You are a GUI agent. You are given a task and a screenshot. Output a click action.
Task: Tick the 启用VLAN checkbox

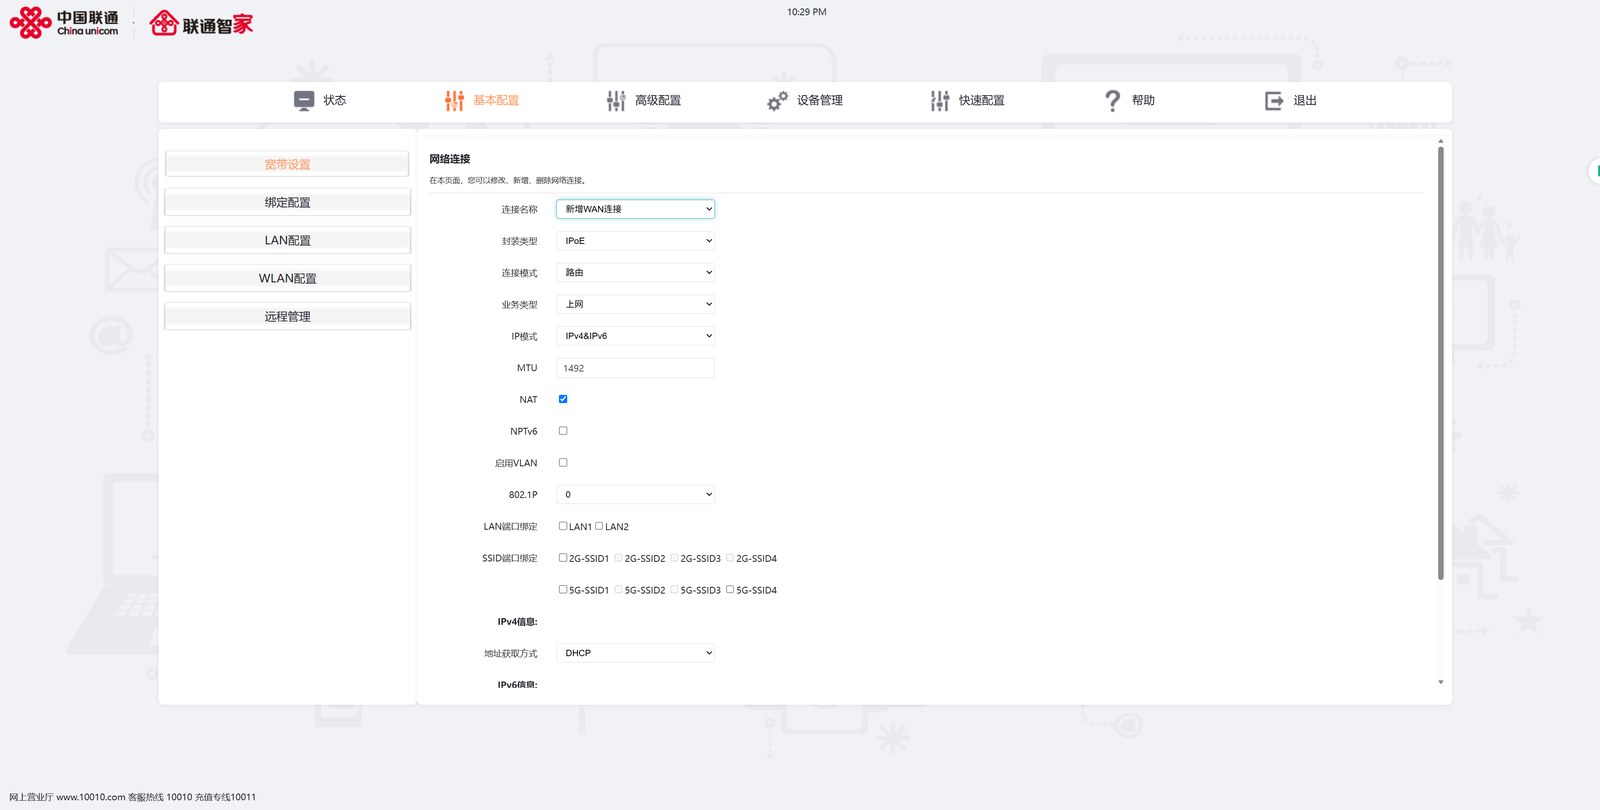pyautogui.click(x=563, y=463)
